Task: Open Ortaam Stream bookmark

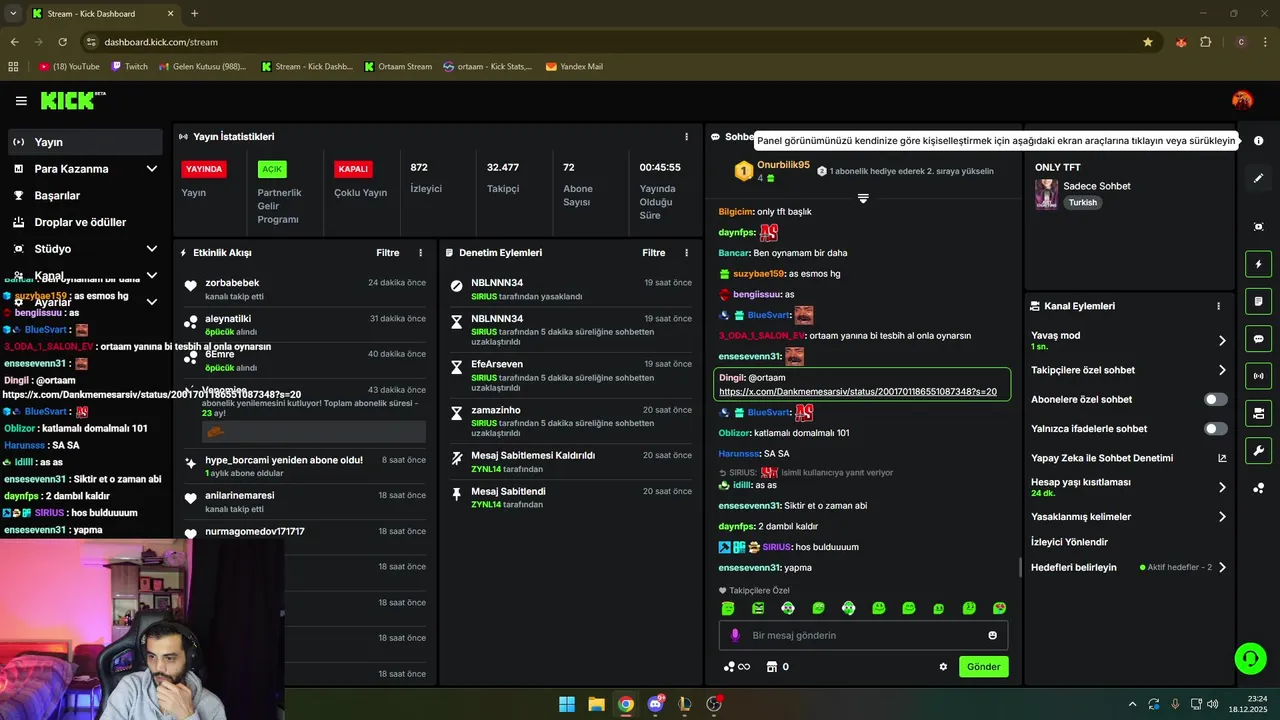Action: pos(398,67)
